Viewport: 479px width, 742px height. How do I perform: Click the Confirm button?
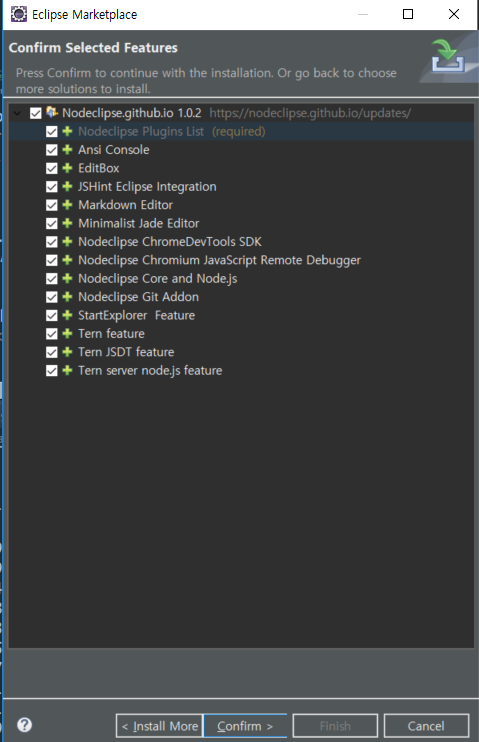tap(245, 726)
